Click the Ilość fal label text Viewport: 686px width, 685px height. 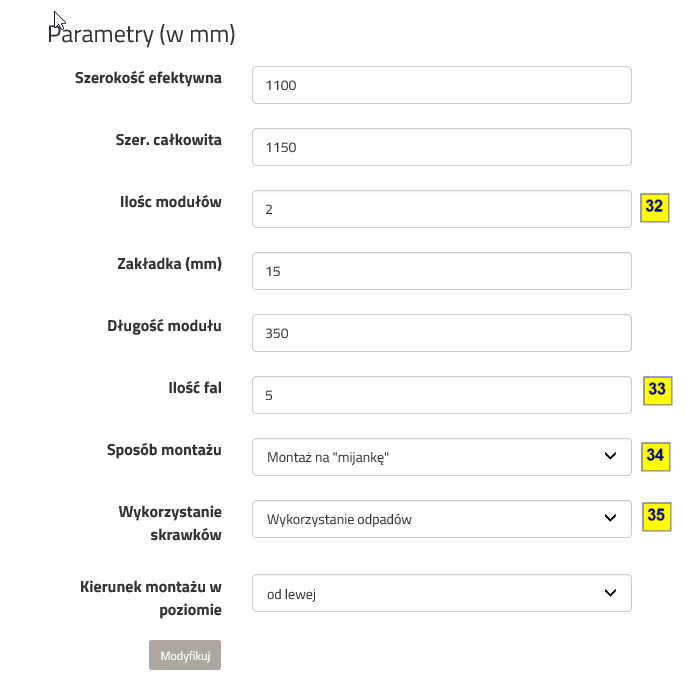194,387
